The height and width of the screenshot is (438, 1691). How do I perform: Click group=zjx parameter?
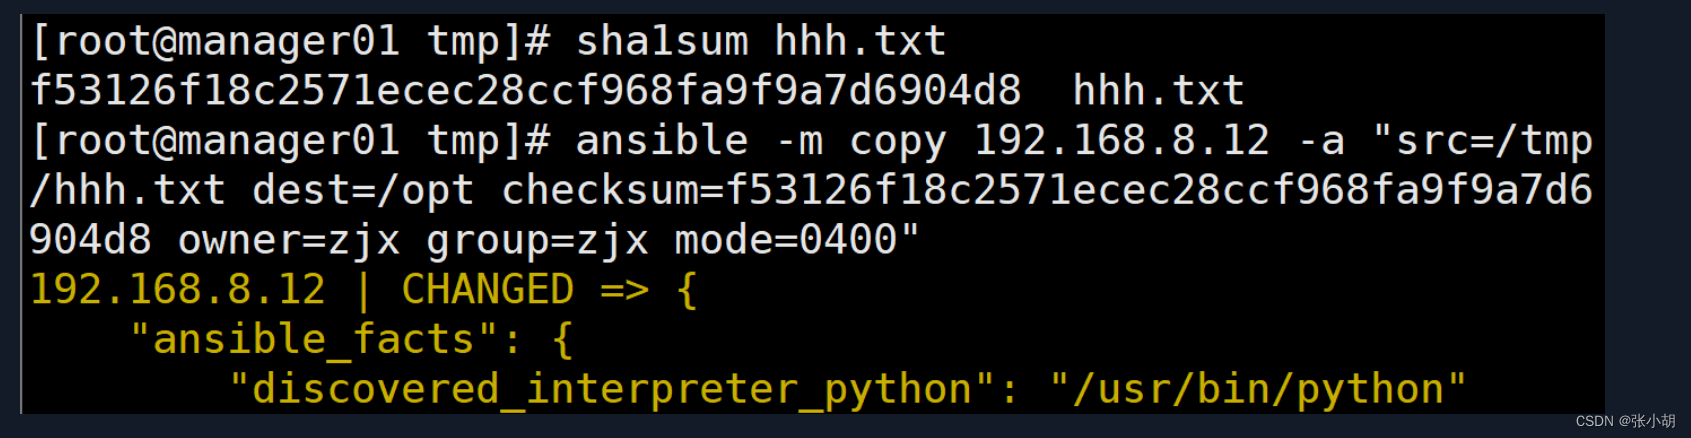click(537, 241)
